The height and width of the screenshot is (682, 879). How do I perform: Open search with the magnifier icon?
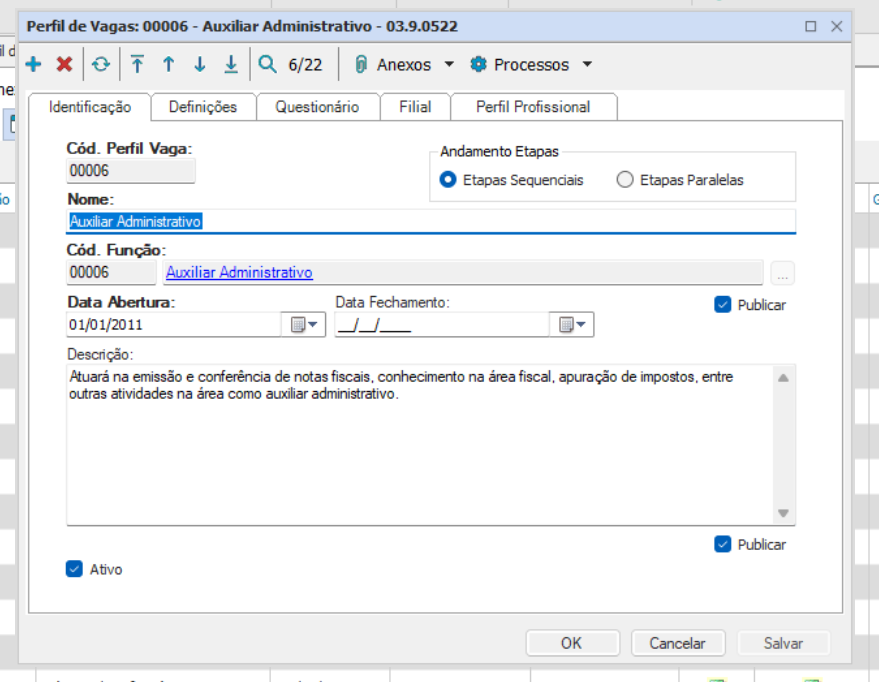click(x=267, y=64)
